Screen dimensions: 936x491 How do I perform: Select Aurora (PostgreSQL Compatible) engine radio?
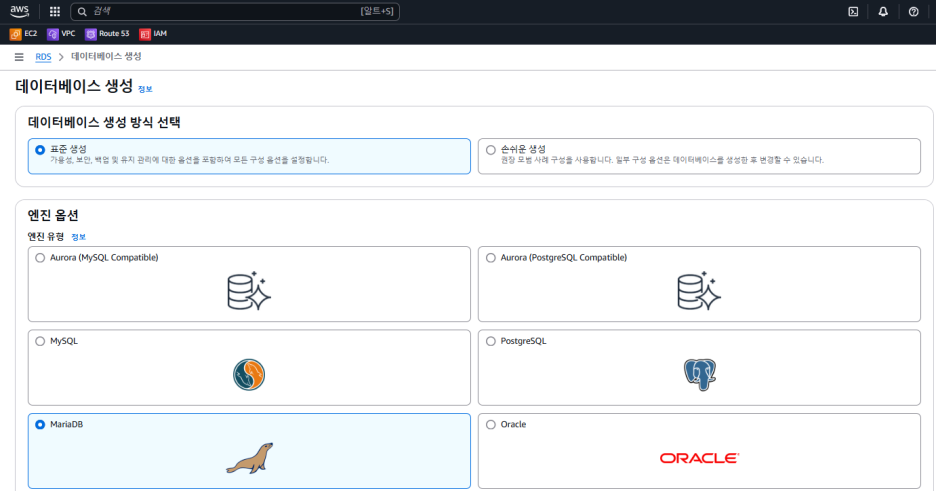pyautogui.click(x=491, y=258)
